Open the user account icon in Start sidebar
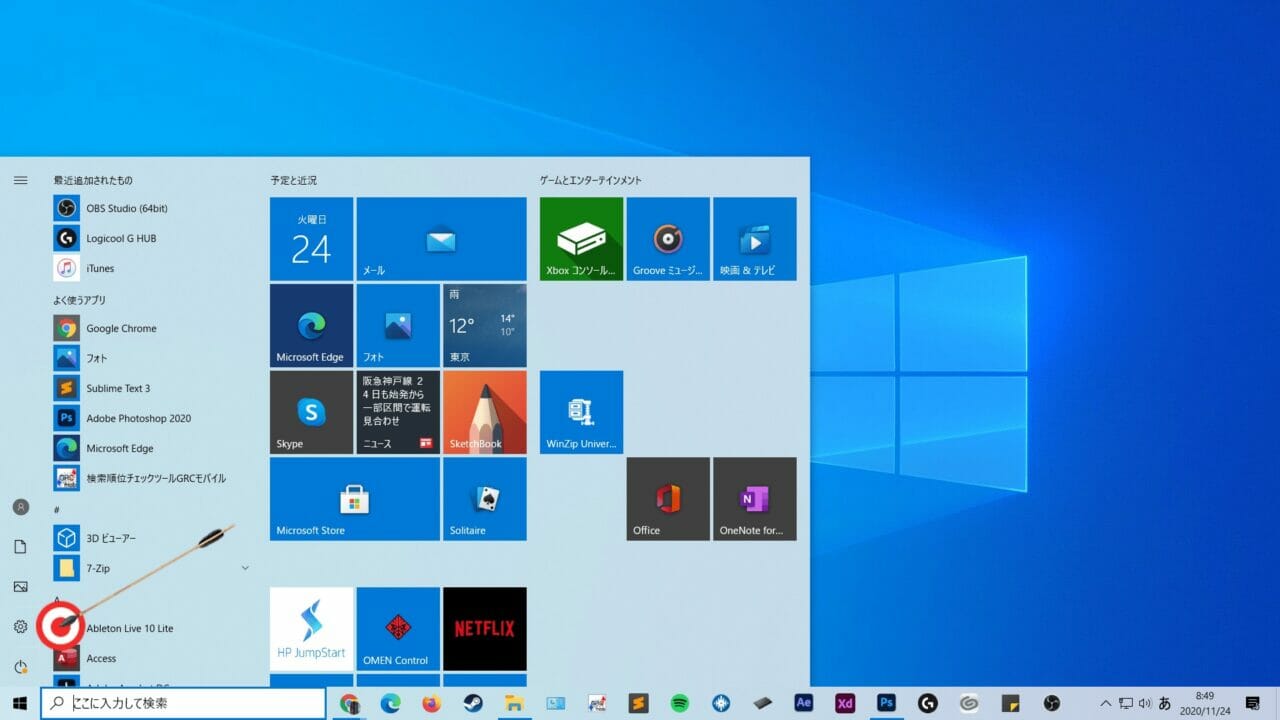The height and width of the screenshot is (720, 1280). coord(20,507)
